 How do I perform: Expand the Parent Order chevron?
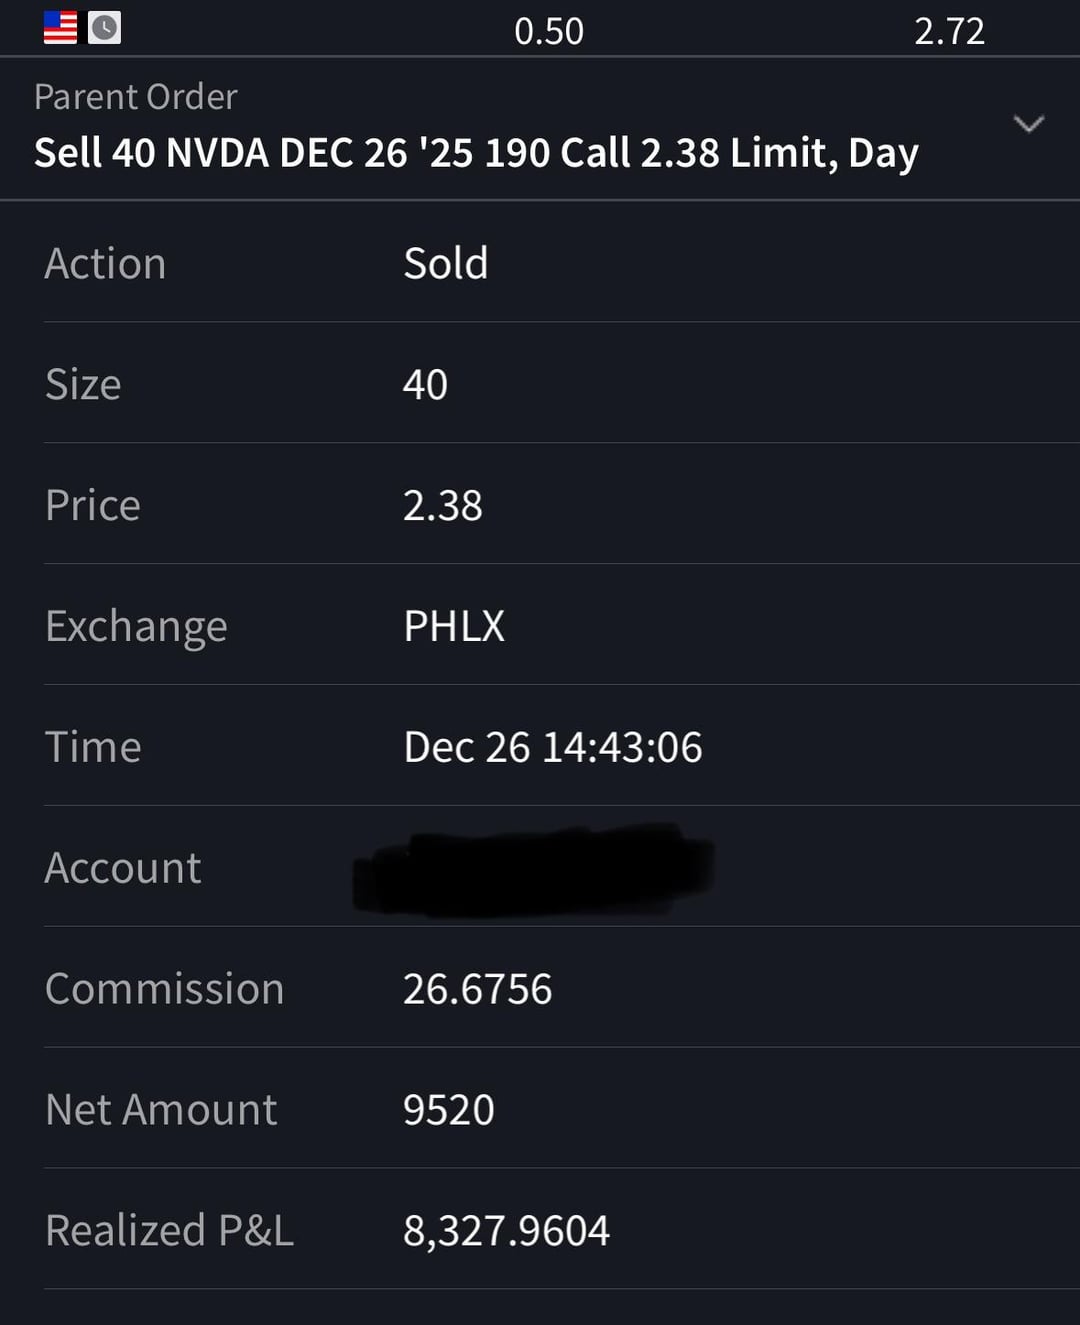[1028, 124]
